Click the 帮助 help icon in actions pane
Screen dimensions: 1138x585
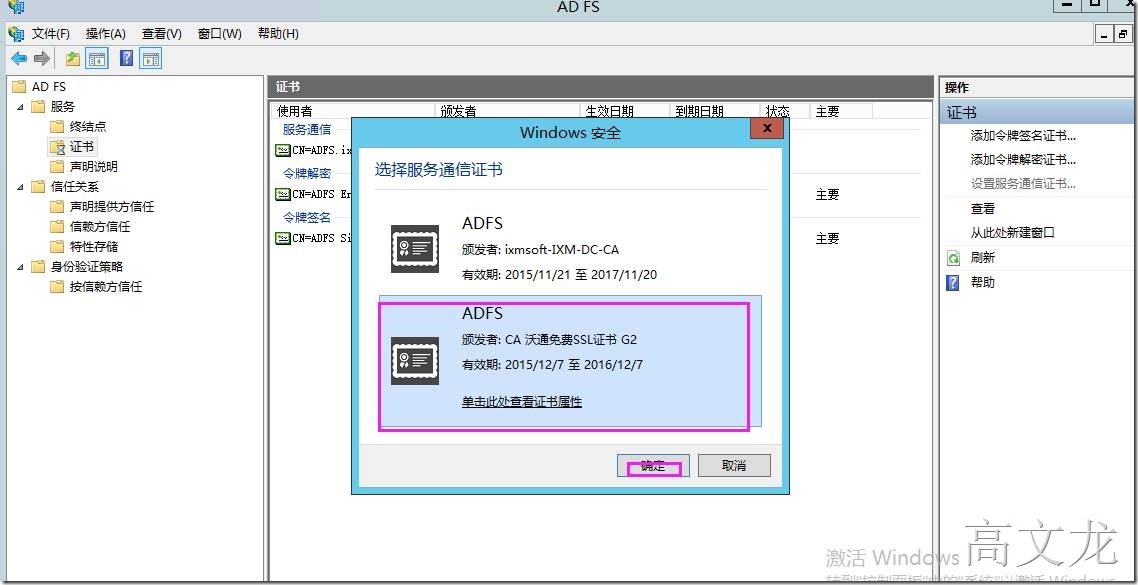953,283
